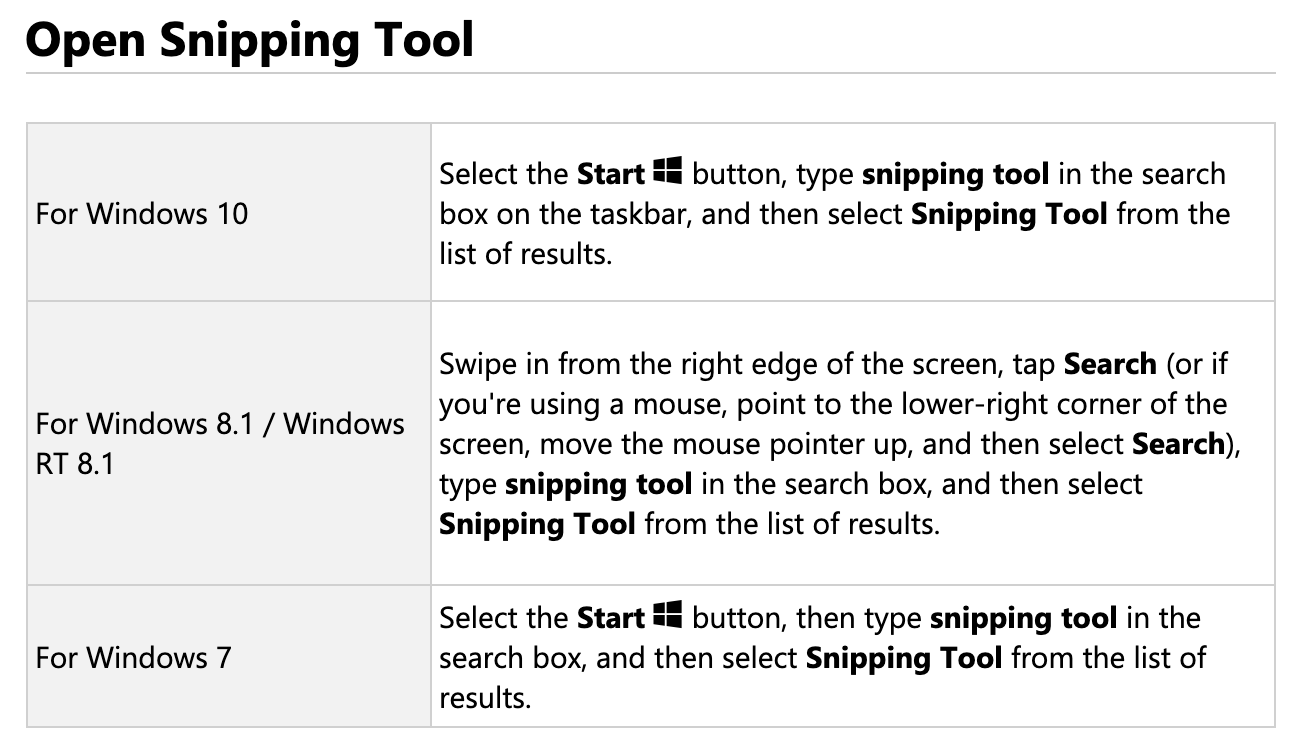Click bold "Start" in the Windows 10 instructions
This screenshot has width=1304, height=756.
(x=610, y=174)
